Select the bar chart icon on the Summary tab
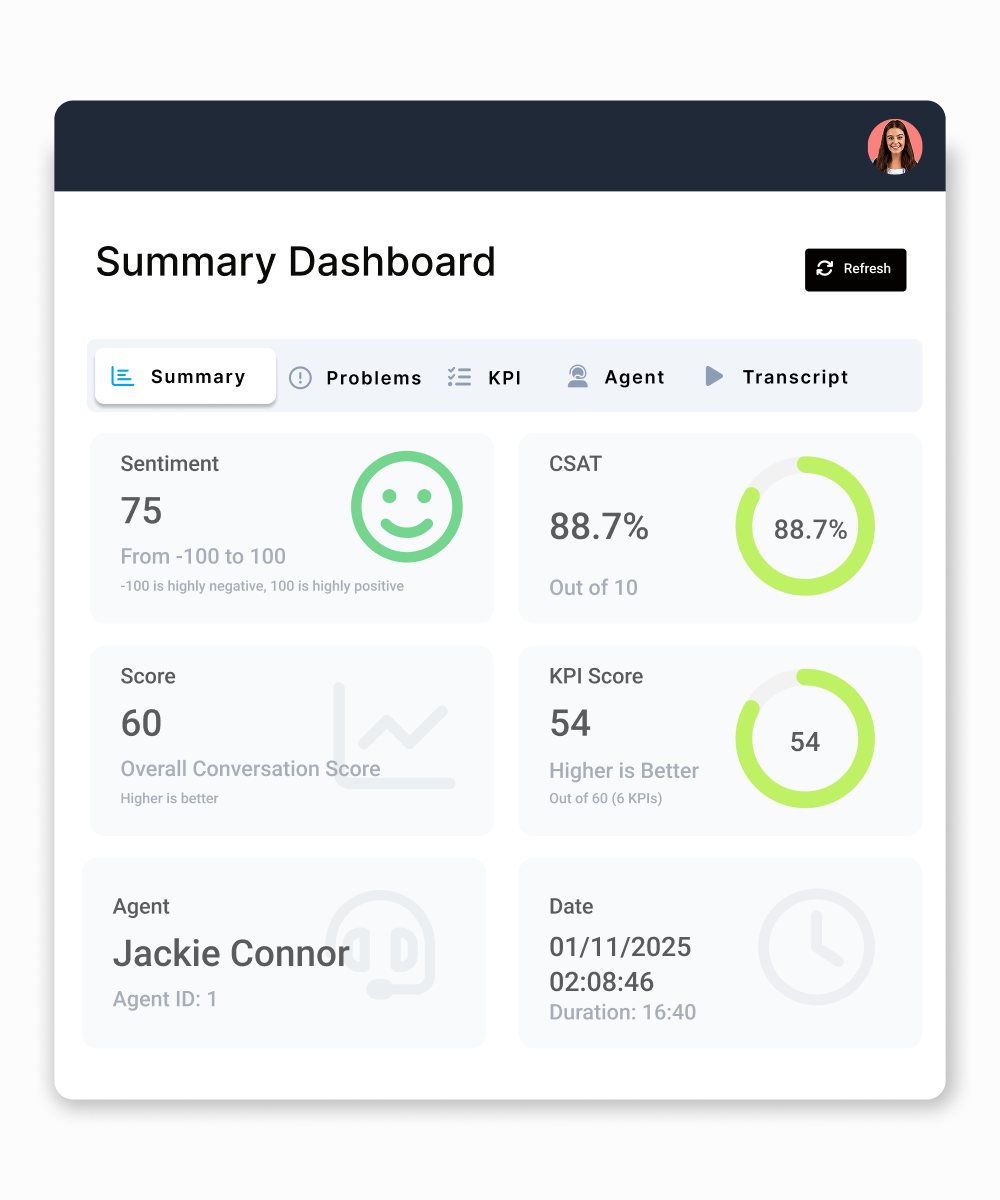 coord(122,376)
